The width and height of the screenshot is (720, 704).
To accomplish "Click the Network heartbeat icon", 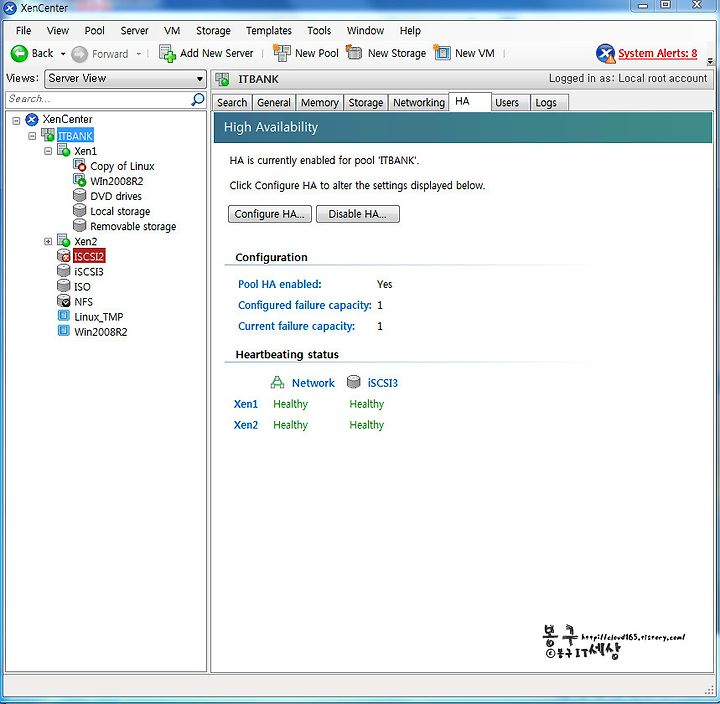I will (277, 382).
